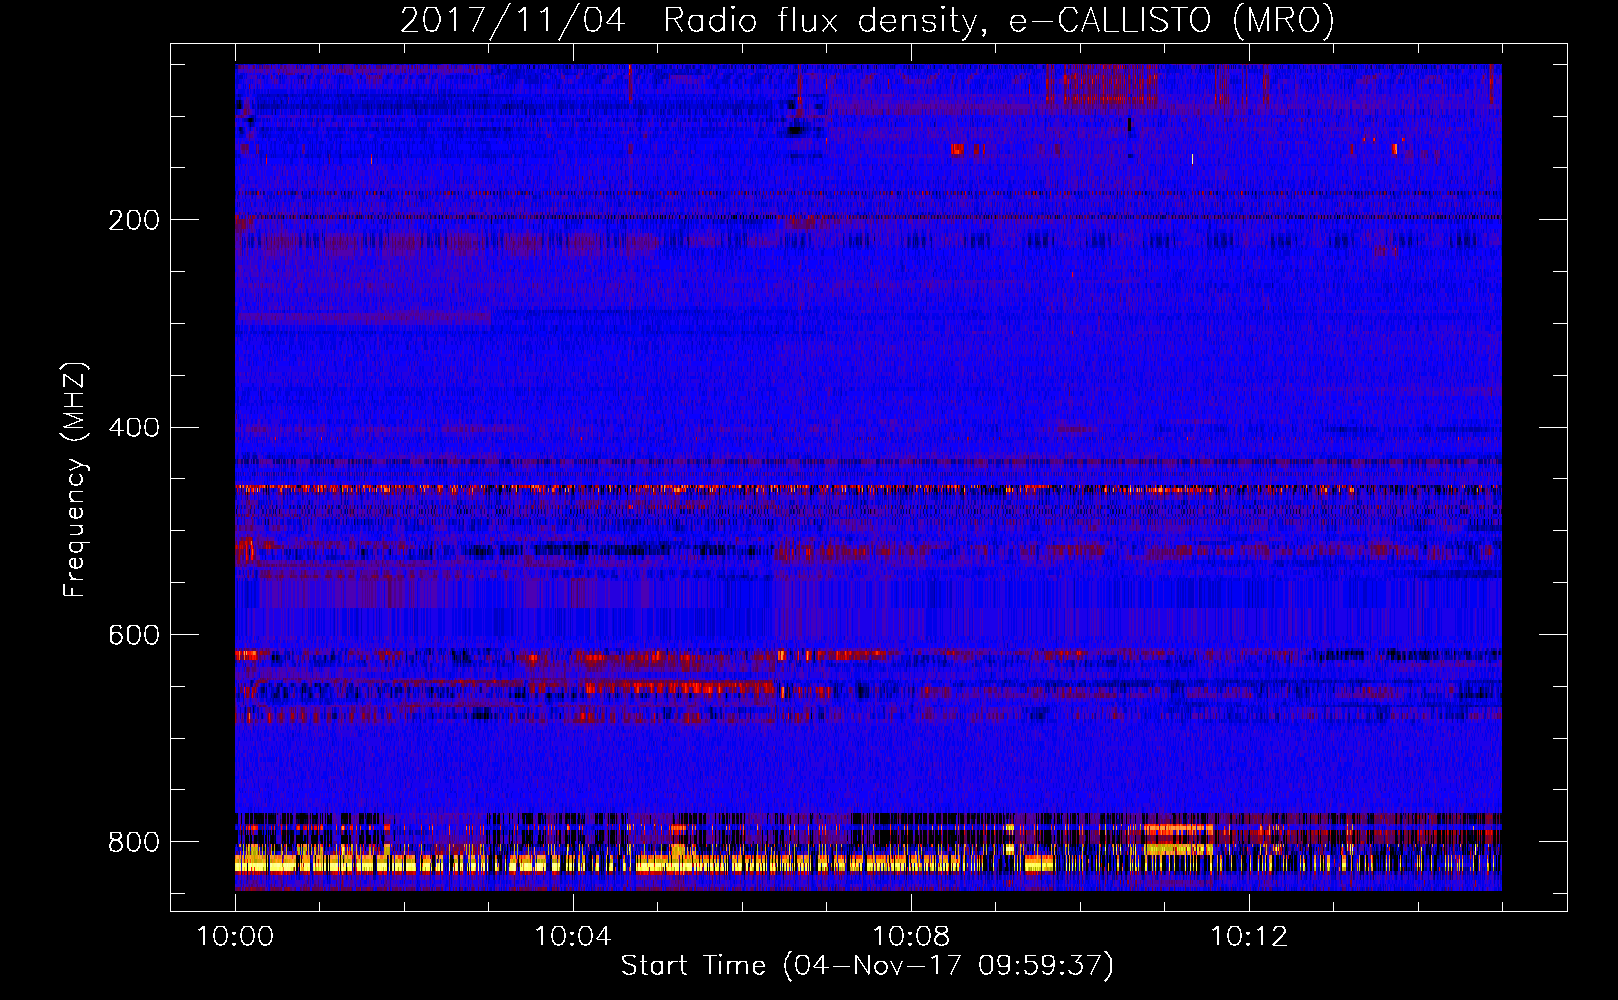Click the 600 frequency tick label
Screen dimensions: 1618x1000
(x=134, y=635)
